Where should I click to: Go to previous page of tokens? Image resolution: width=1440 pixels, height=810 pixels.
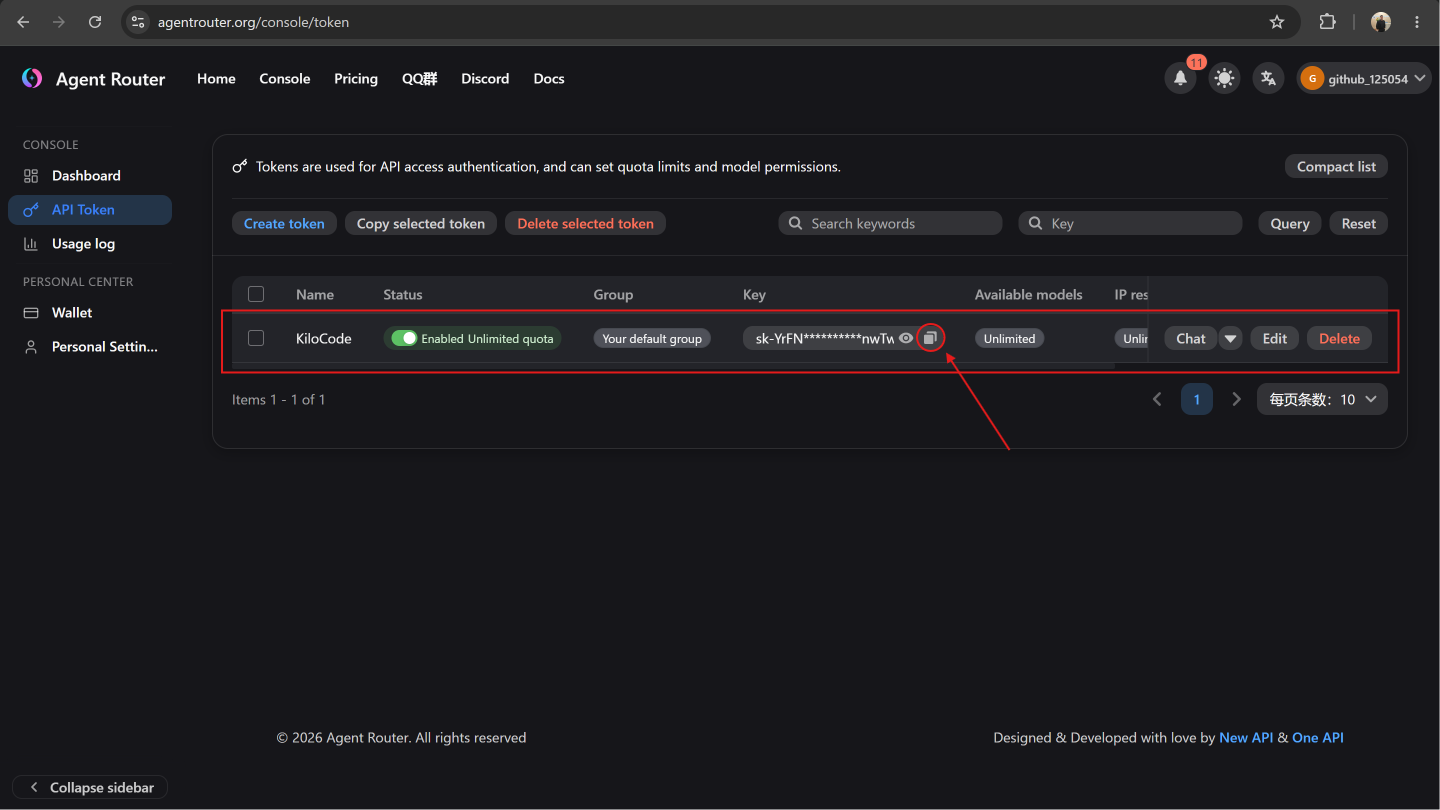click(x=1157, y=399)
